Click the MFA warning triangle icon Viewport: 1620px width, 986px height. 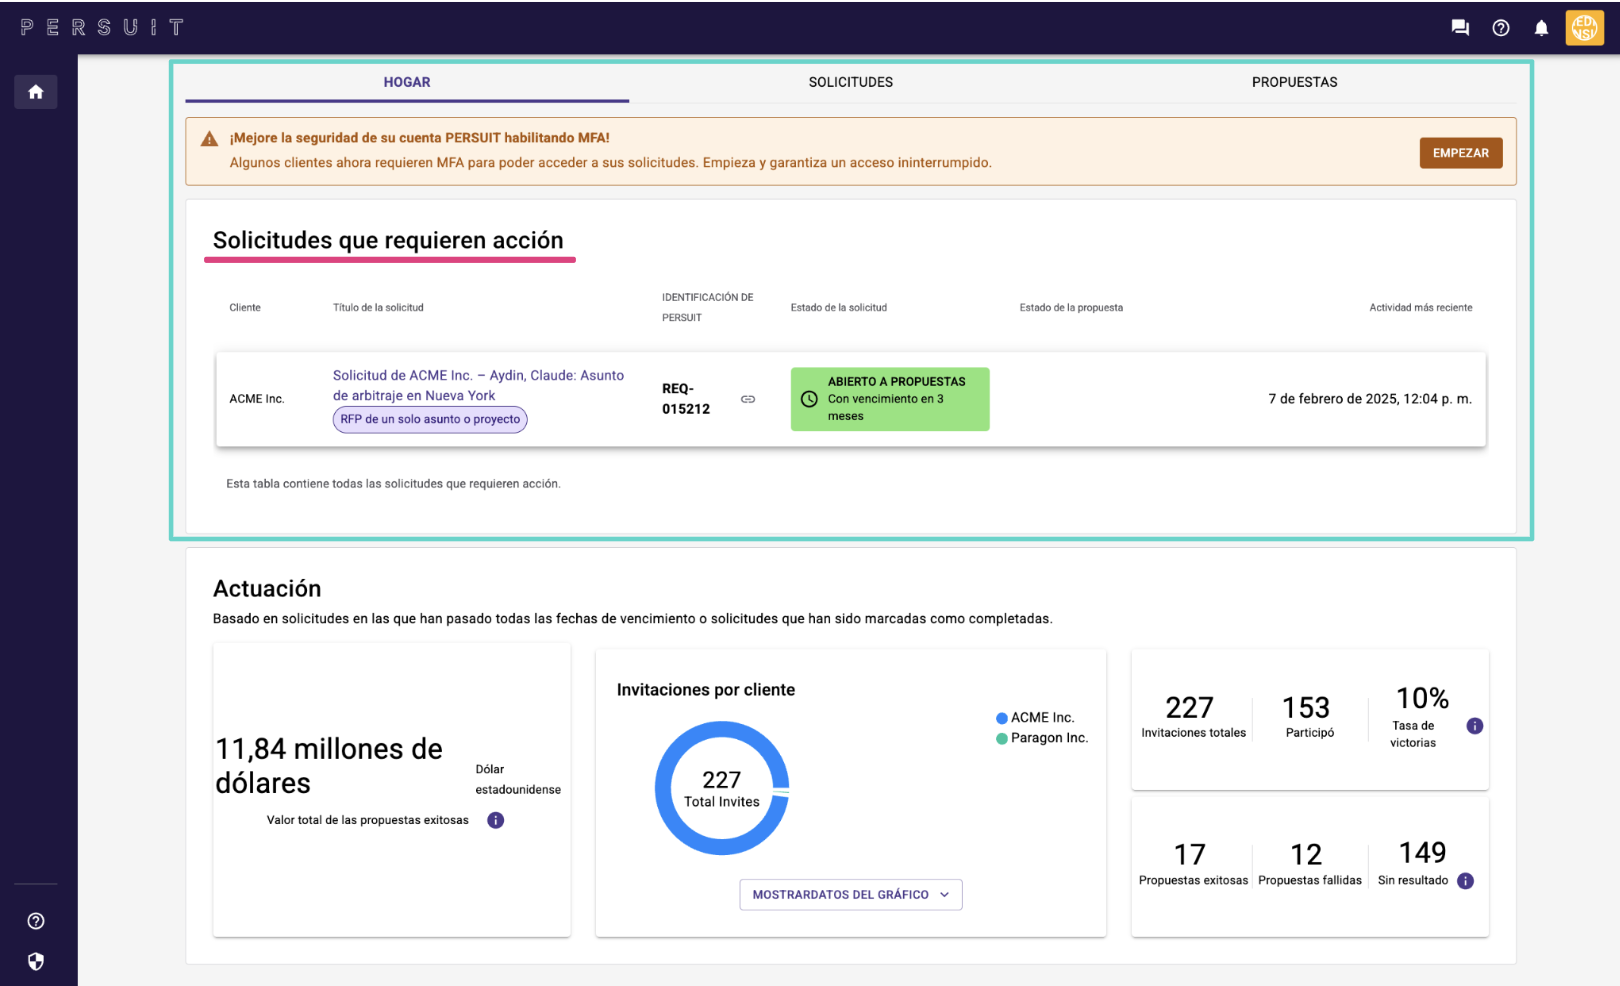[x=209, y=139]
